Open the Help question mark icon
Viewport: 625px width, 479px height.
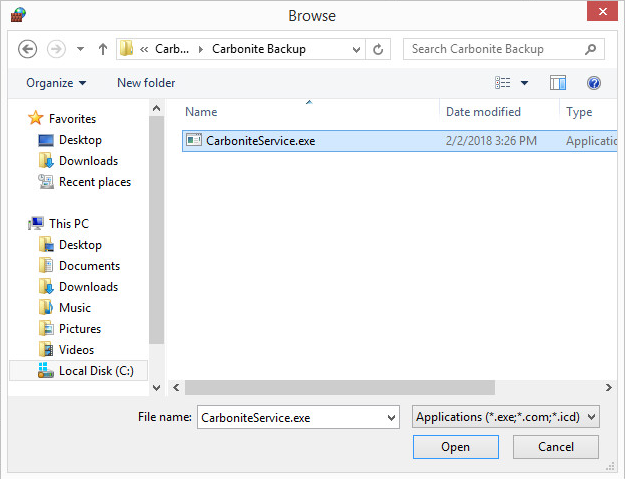tap(594, 83)
